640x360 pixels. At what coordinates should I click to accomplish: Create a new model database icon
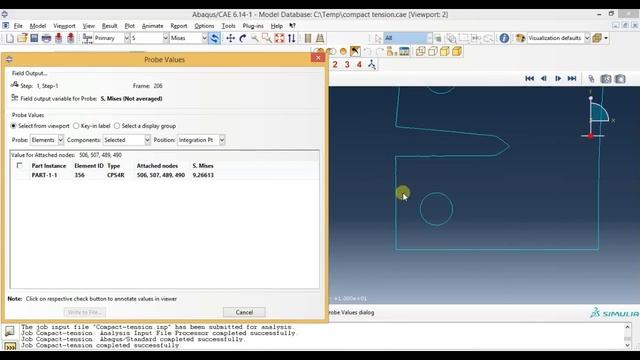[10, 38]
